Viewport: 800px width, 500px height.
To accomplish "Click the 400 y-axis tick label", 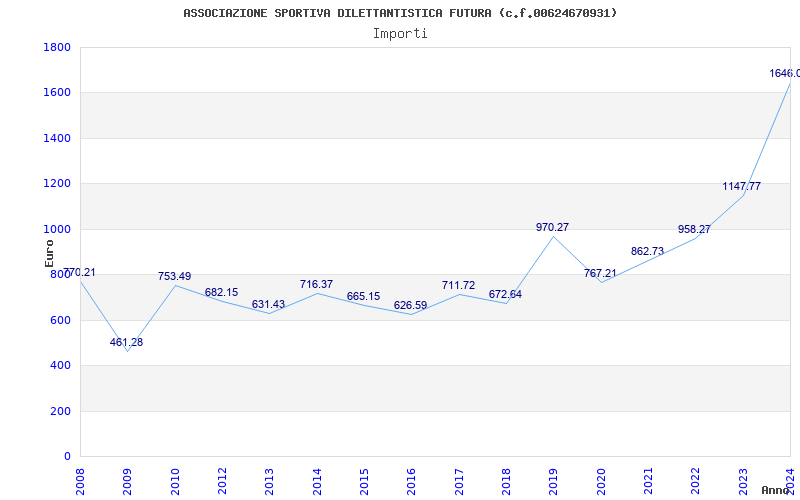I will (60, 366).
